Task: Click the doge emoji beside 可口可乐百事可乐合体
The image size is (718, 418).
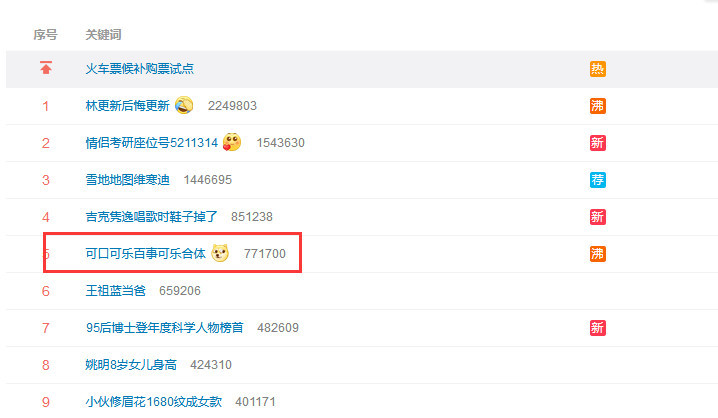Action: click(220, 253)
